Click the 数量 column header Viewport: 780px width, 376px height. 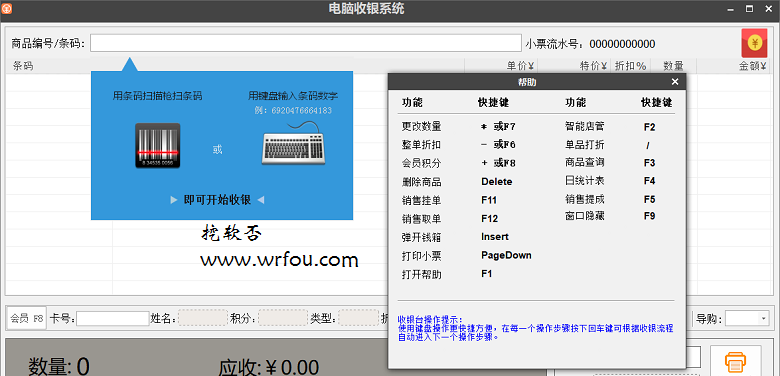pos(674,66)
